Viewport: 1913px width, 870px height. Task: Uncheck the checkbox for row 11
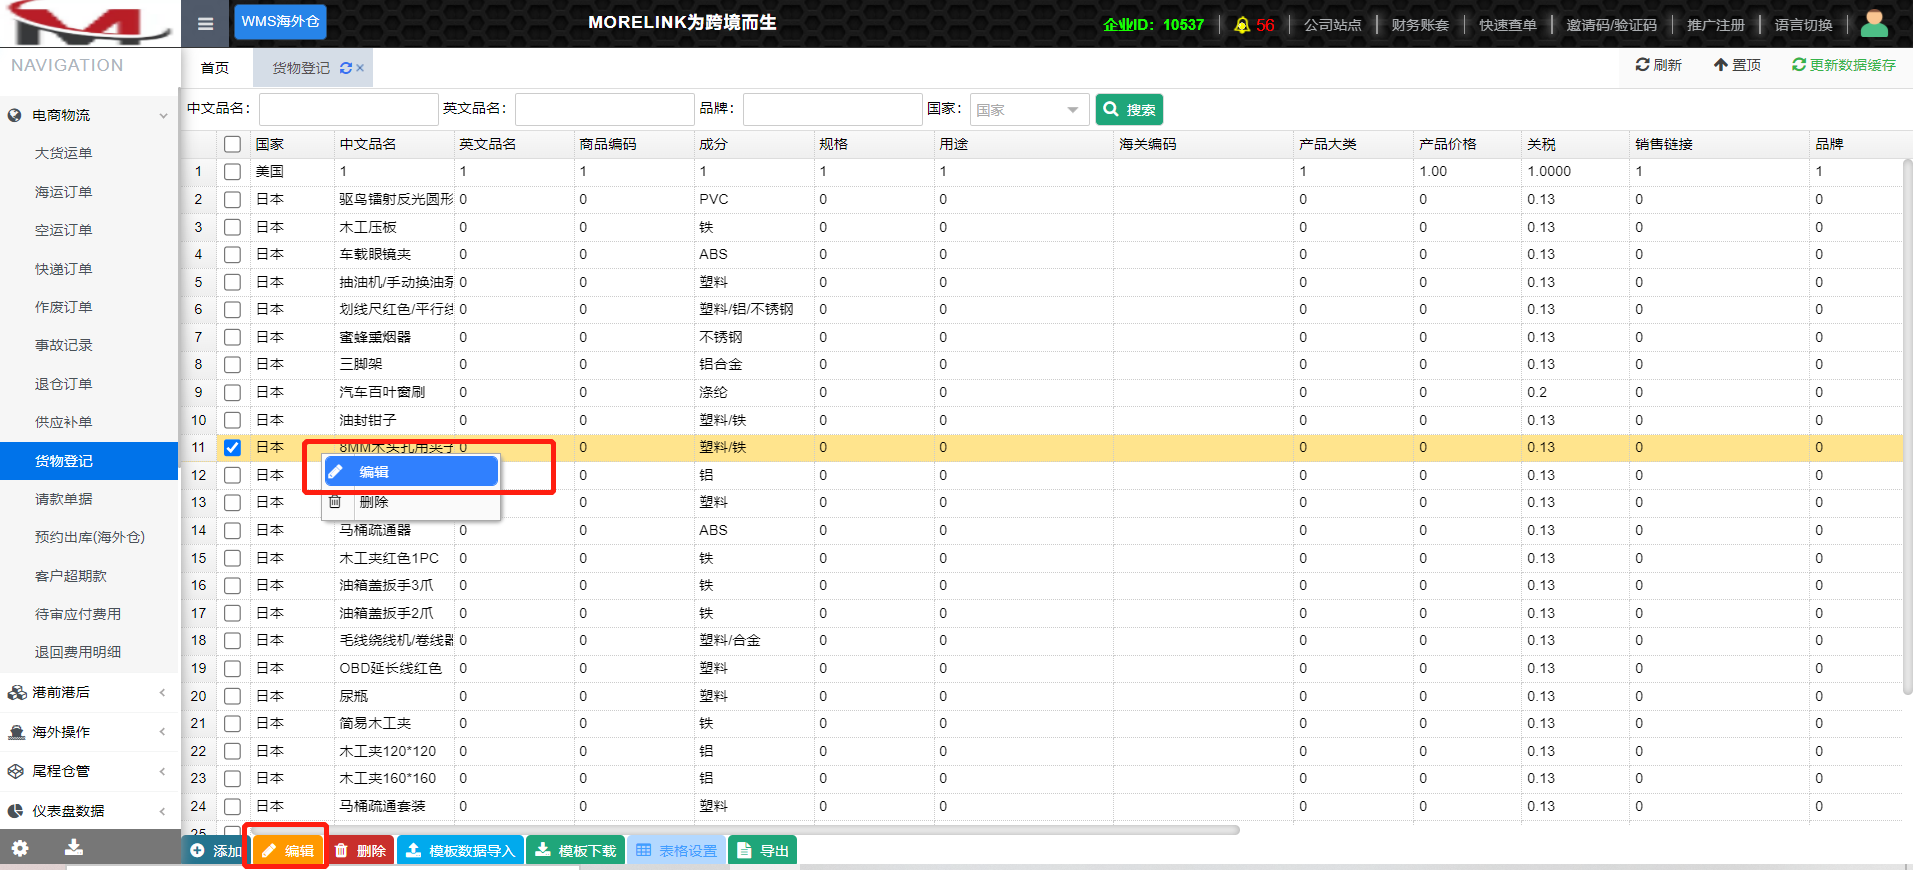pyautogui.click(x=232, y=448)
